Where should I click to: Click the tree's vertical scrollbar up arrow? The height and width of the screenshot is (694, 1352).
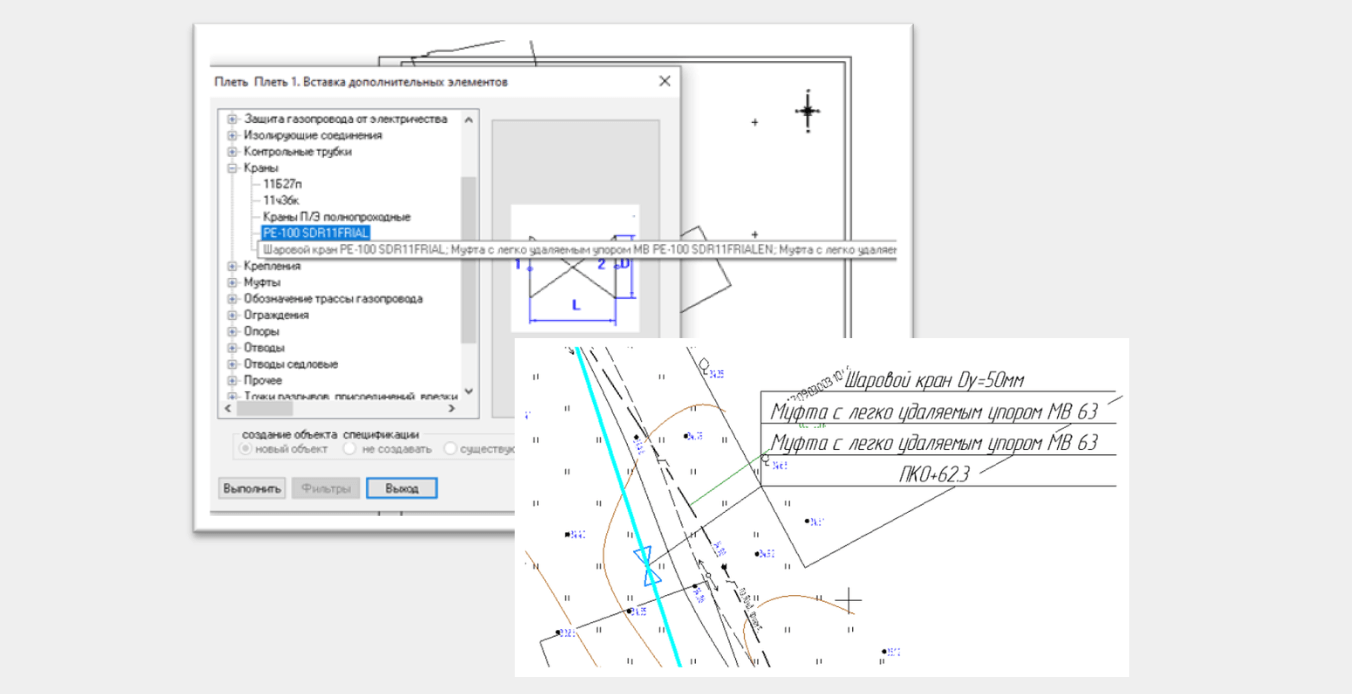[x=469, y=119]
